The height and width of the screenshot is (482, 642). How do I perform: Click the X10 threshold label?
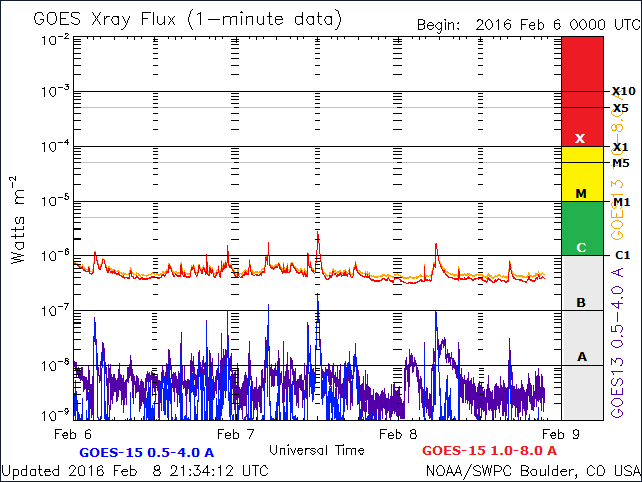(624, 91)
